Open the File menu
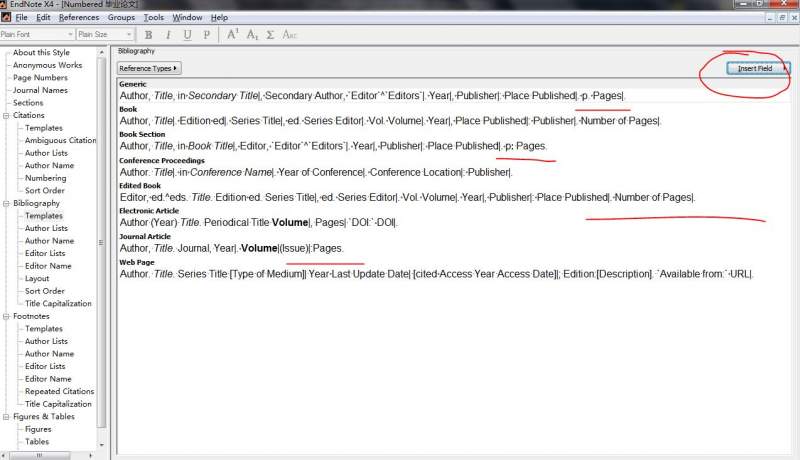 [x=21, y=17]
